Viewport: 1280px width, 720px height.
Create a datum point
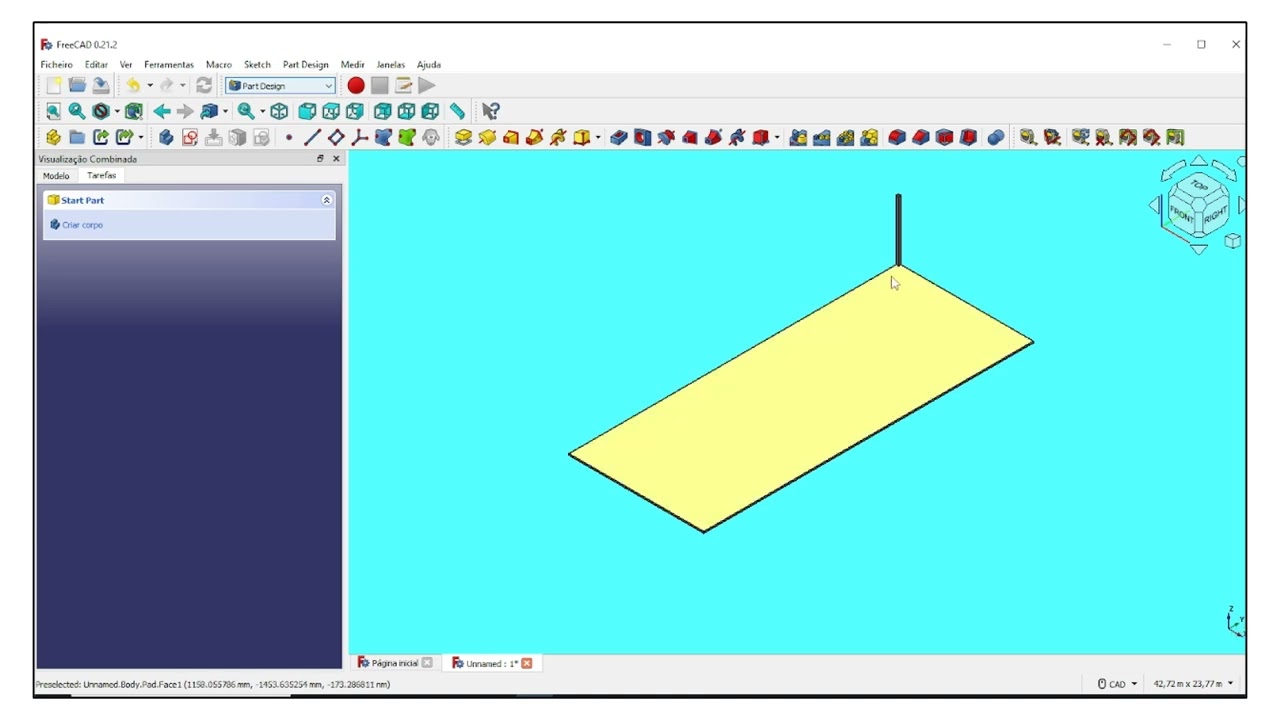click(289, 138)
